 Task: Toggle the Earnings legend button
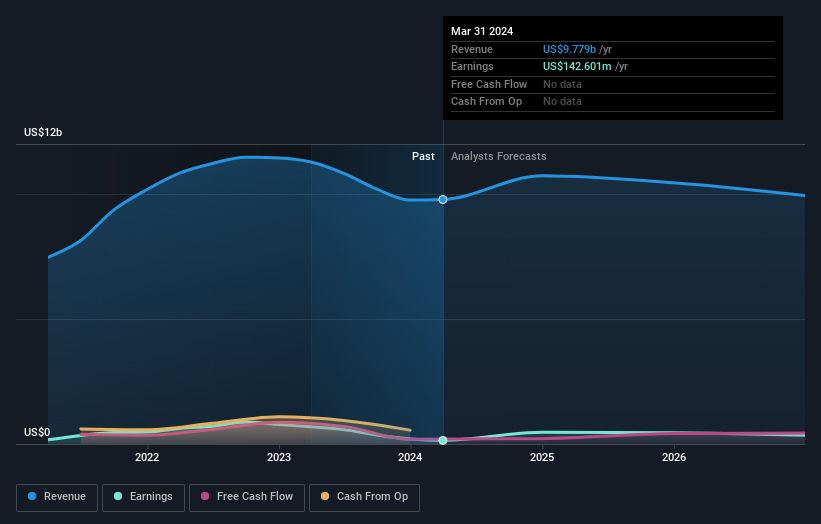click(143, 497)
